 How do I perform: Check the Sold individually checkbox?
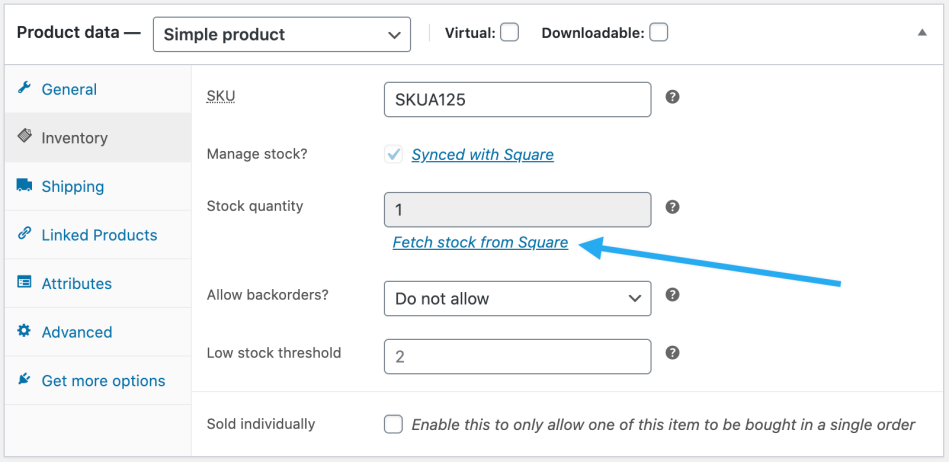tap(394, 424)
